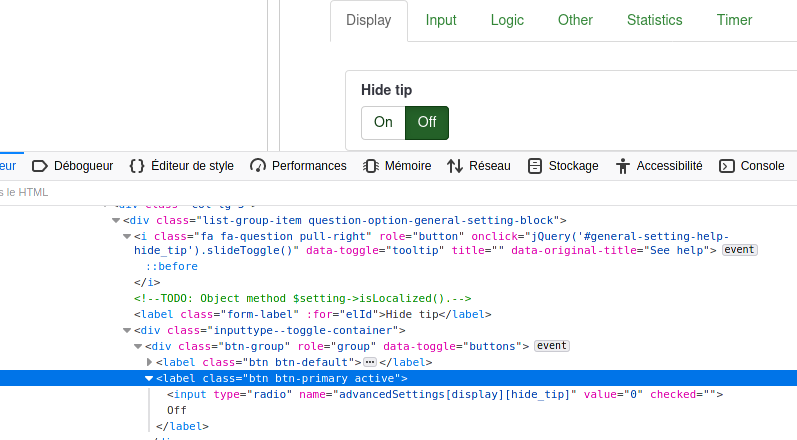Screen dimensions: 797x440
Task: Collapse the list-group-item div node
Action: tap(116, 221)
